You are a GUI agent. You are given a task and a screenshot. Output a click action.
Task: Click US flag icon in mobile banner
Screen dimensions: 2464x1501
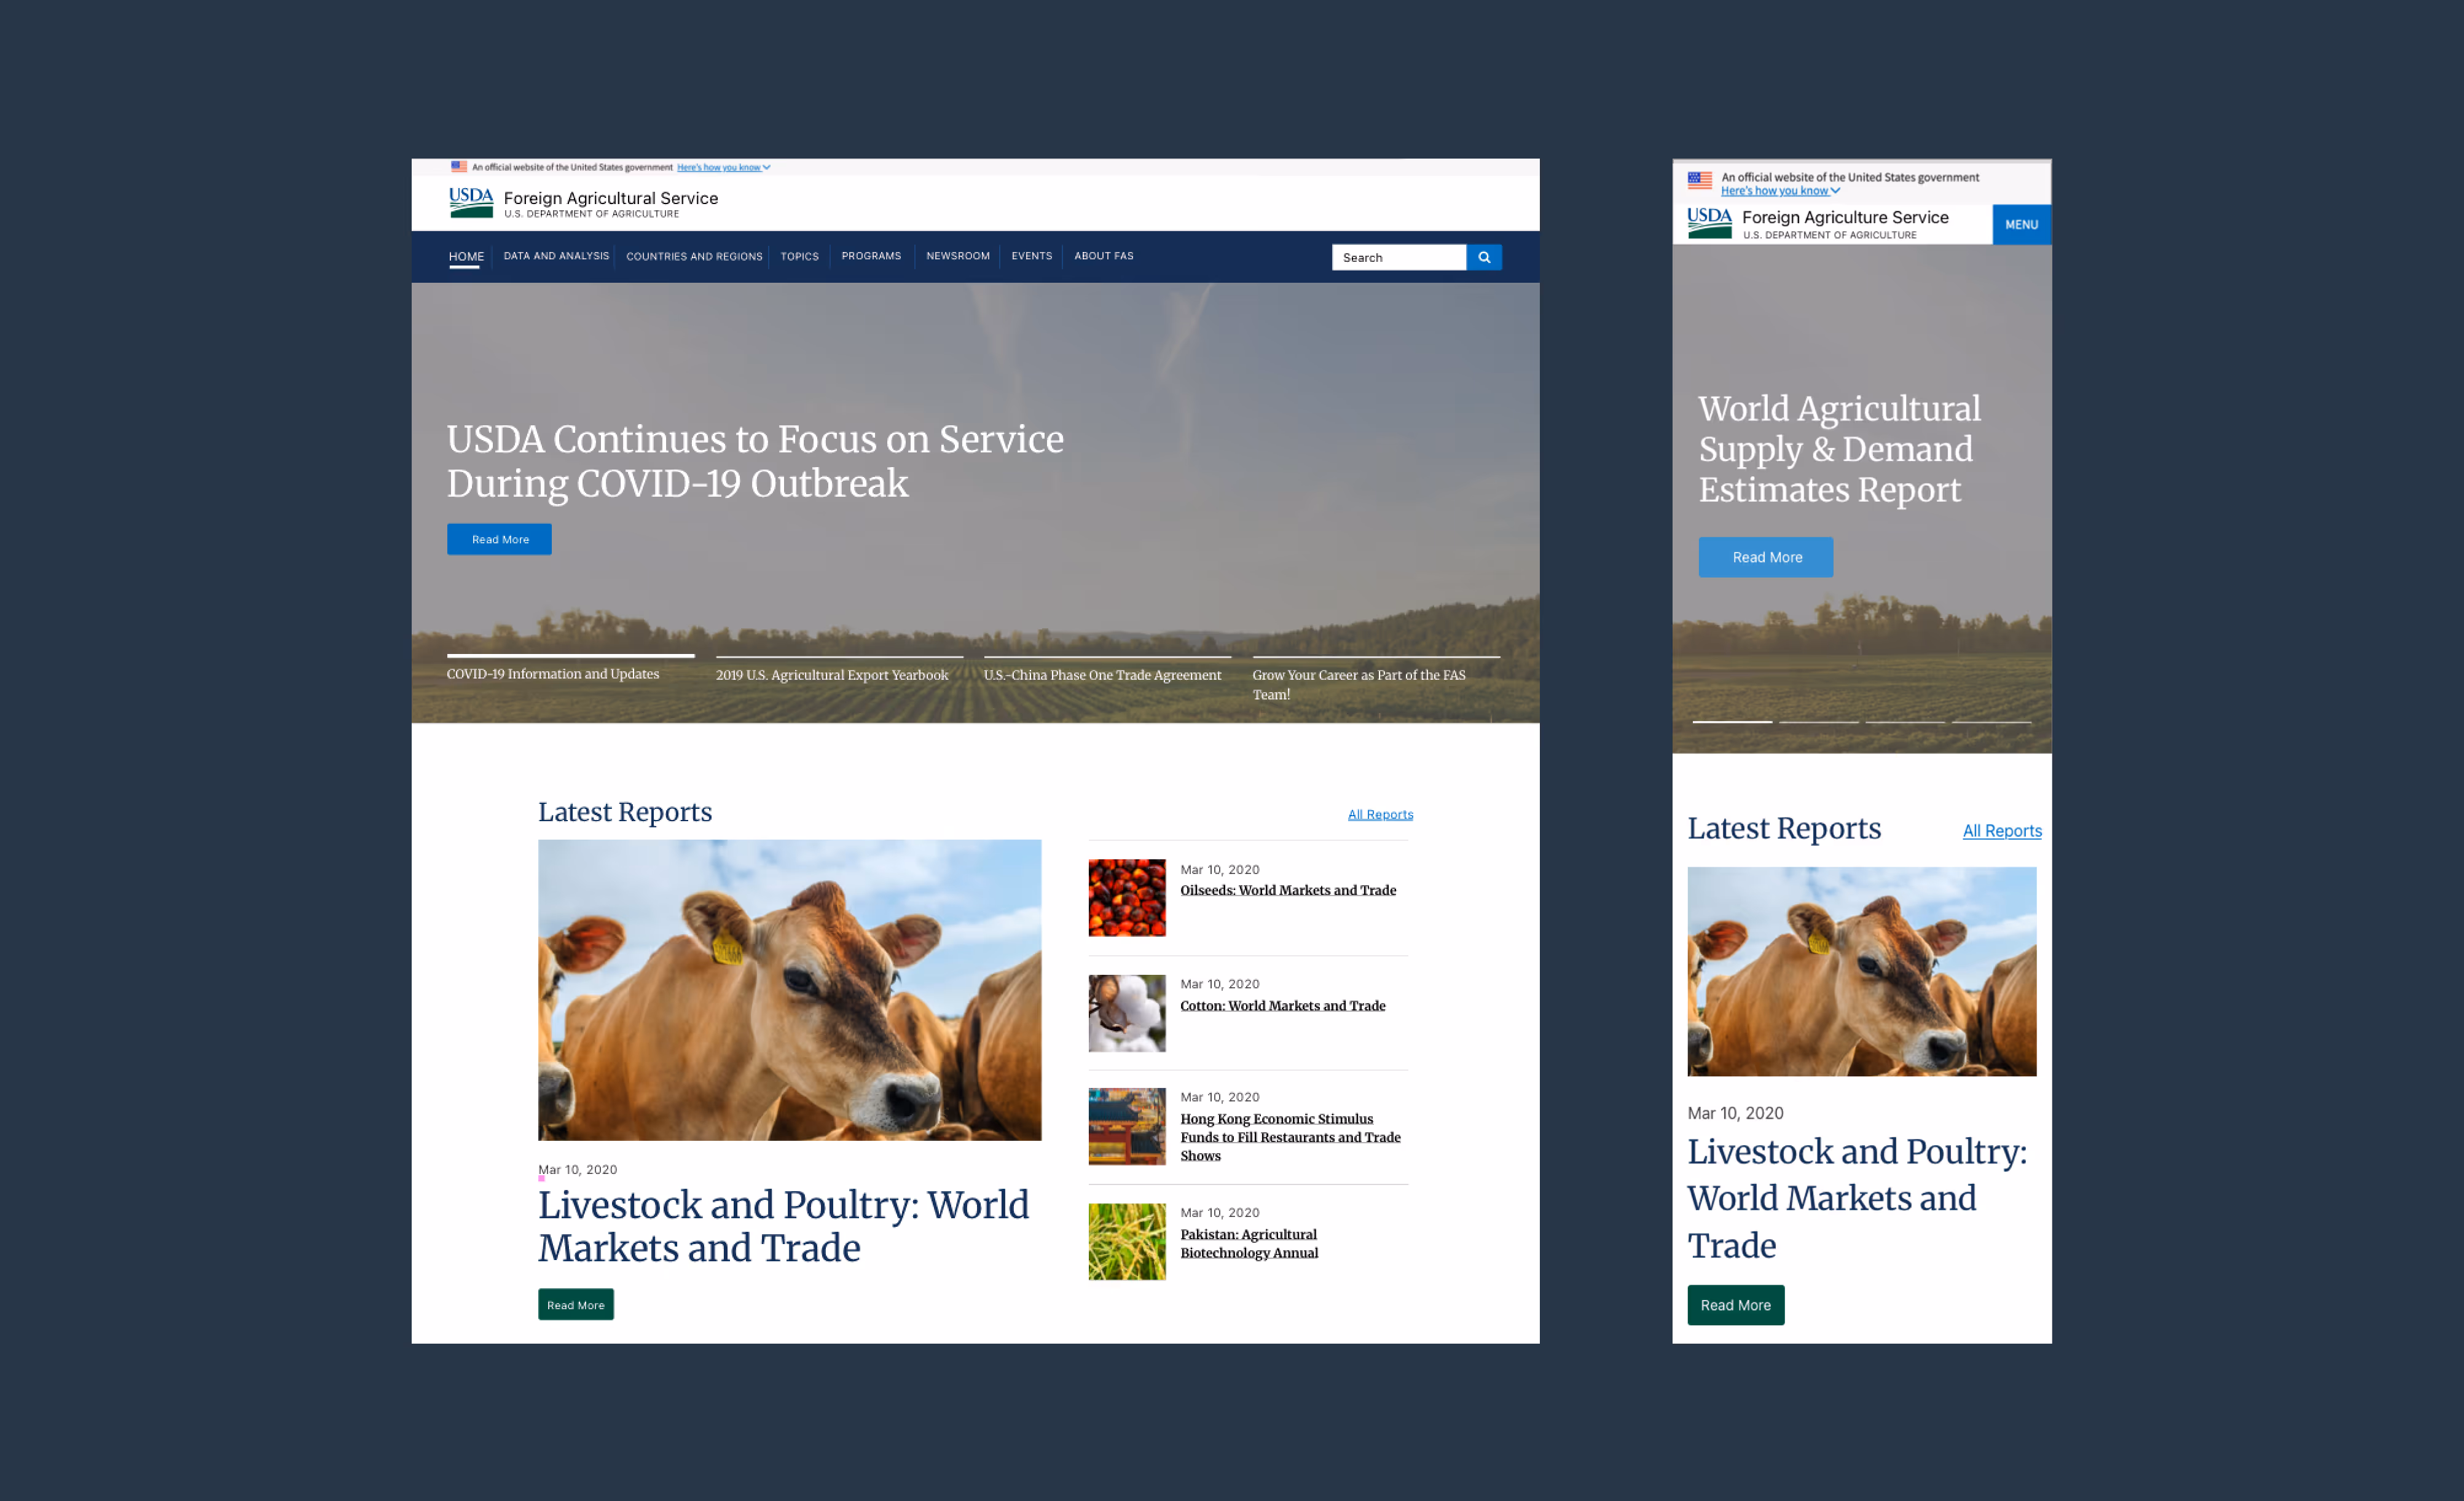(x=1699, y=181)
